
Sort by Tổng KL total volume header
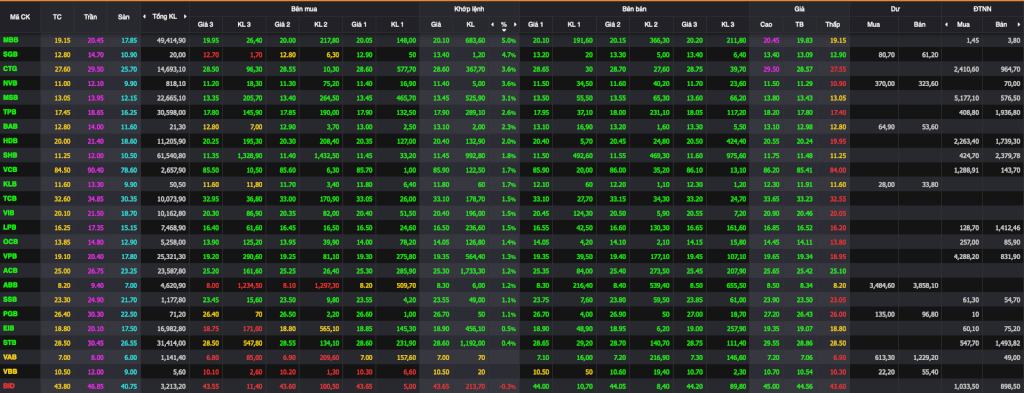164,16
